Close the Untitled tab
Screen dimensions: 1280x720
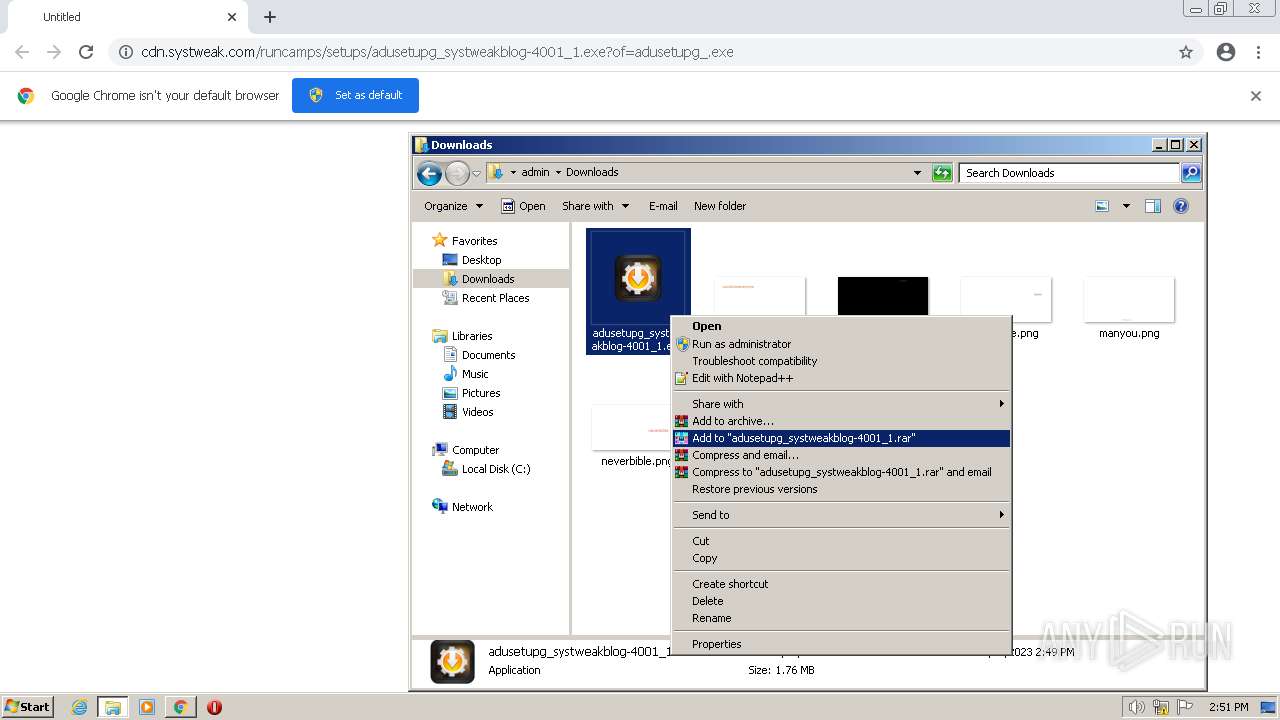(232, 17)
